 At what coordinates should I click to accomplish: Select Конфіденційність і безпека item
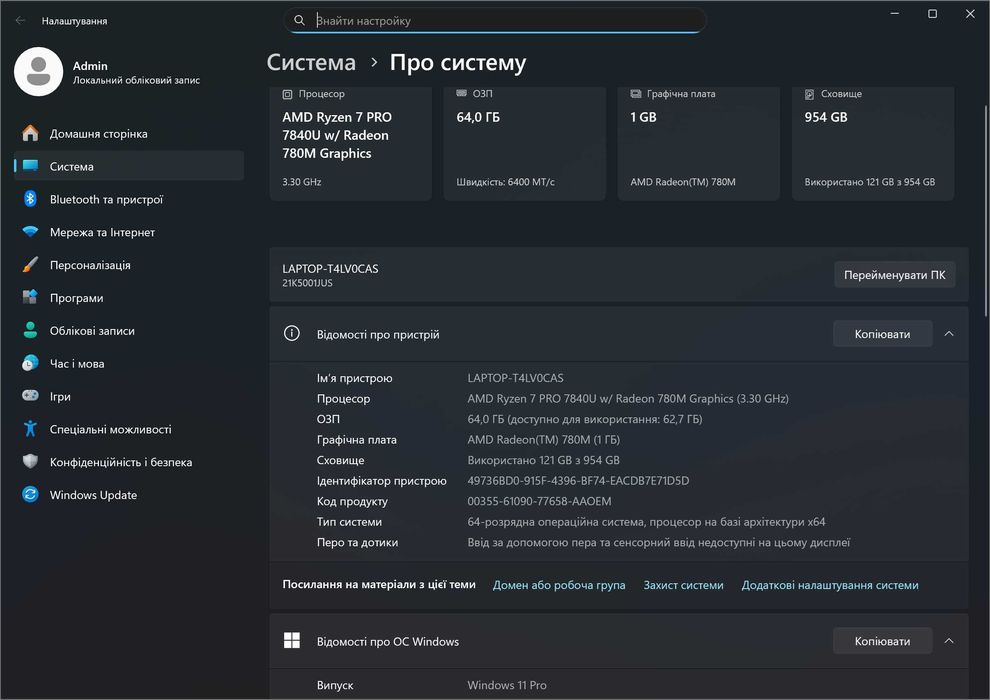click(129, 461)
